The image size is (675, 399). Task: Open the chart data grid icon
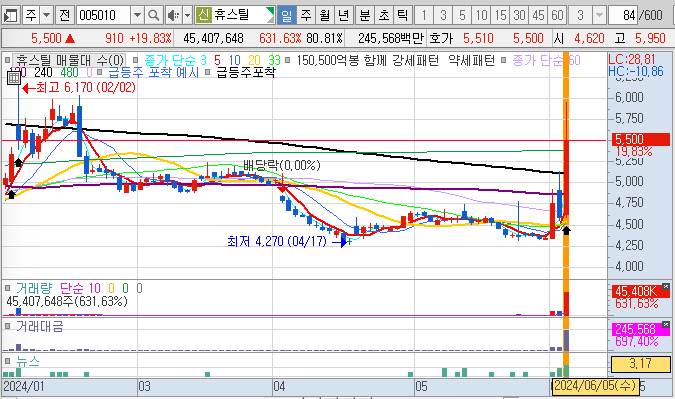[x=14, y=77]
